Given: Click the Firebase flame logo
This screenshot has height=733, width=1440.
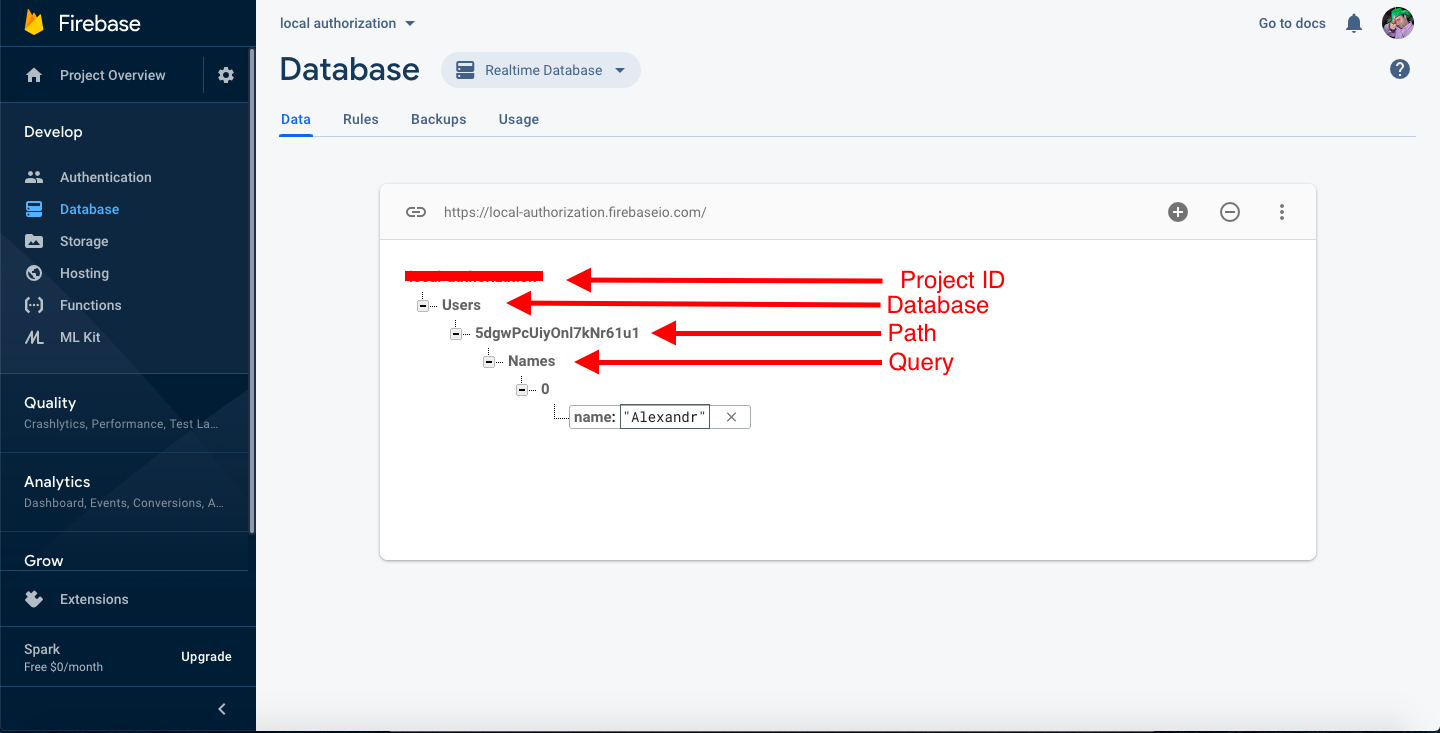Looking at the screenshot, I should (35, 23).
